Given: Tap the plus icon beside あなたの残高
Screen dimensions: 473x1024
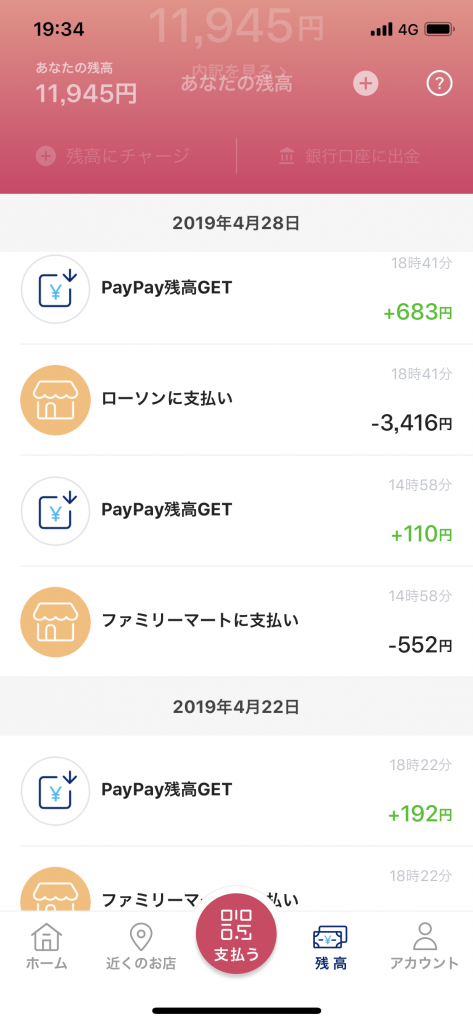Looking at the screenshot, I should point(366,84).
